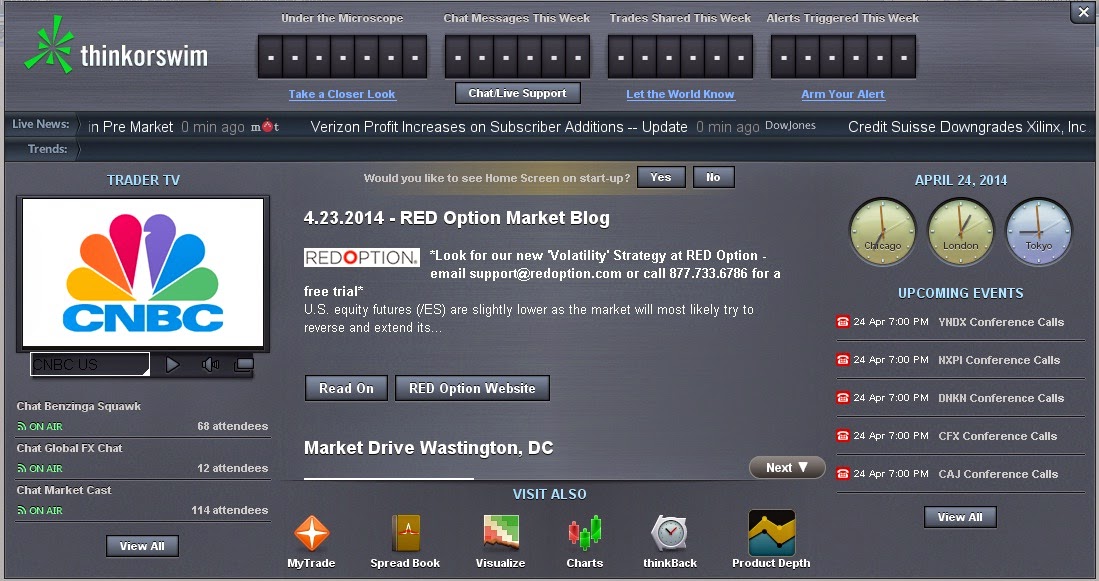This screenshot has width=1099, height=581.
Task: Click the thinkorswim logo
Action: [x=116, y=45]
